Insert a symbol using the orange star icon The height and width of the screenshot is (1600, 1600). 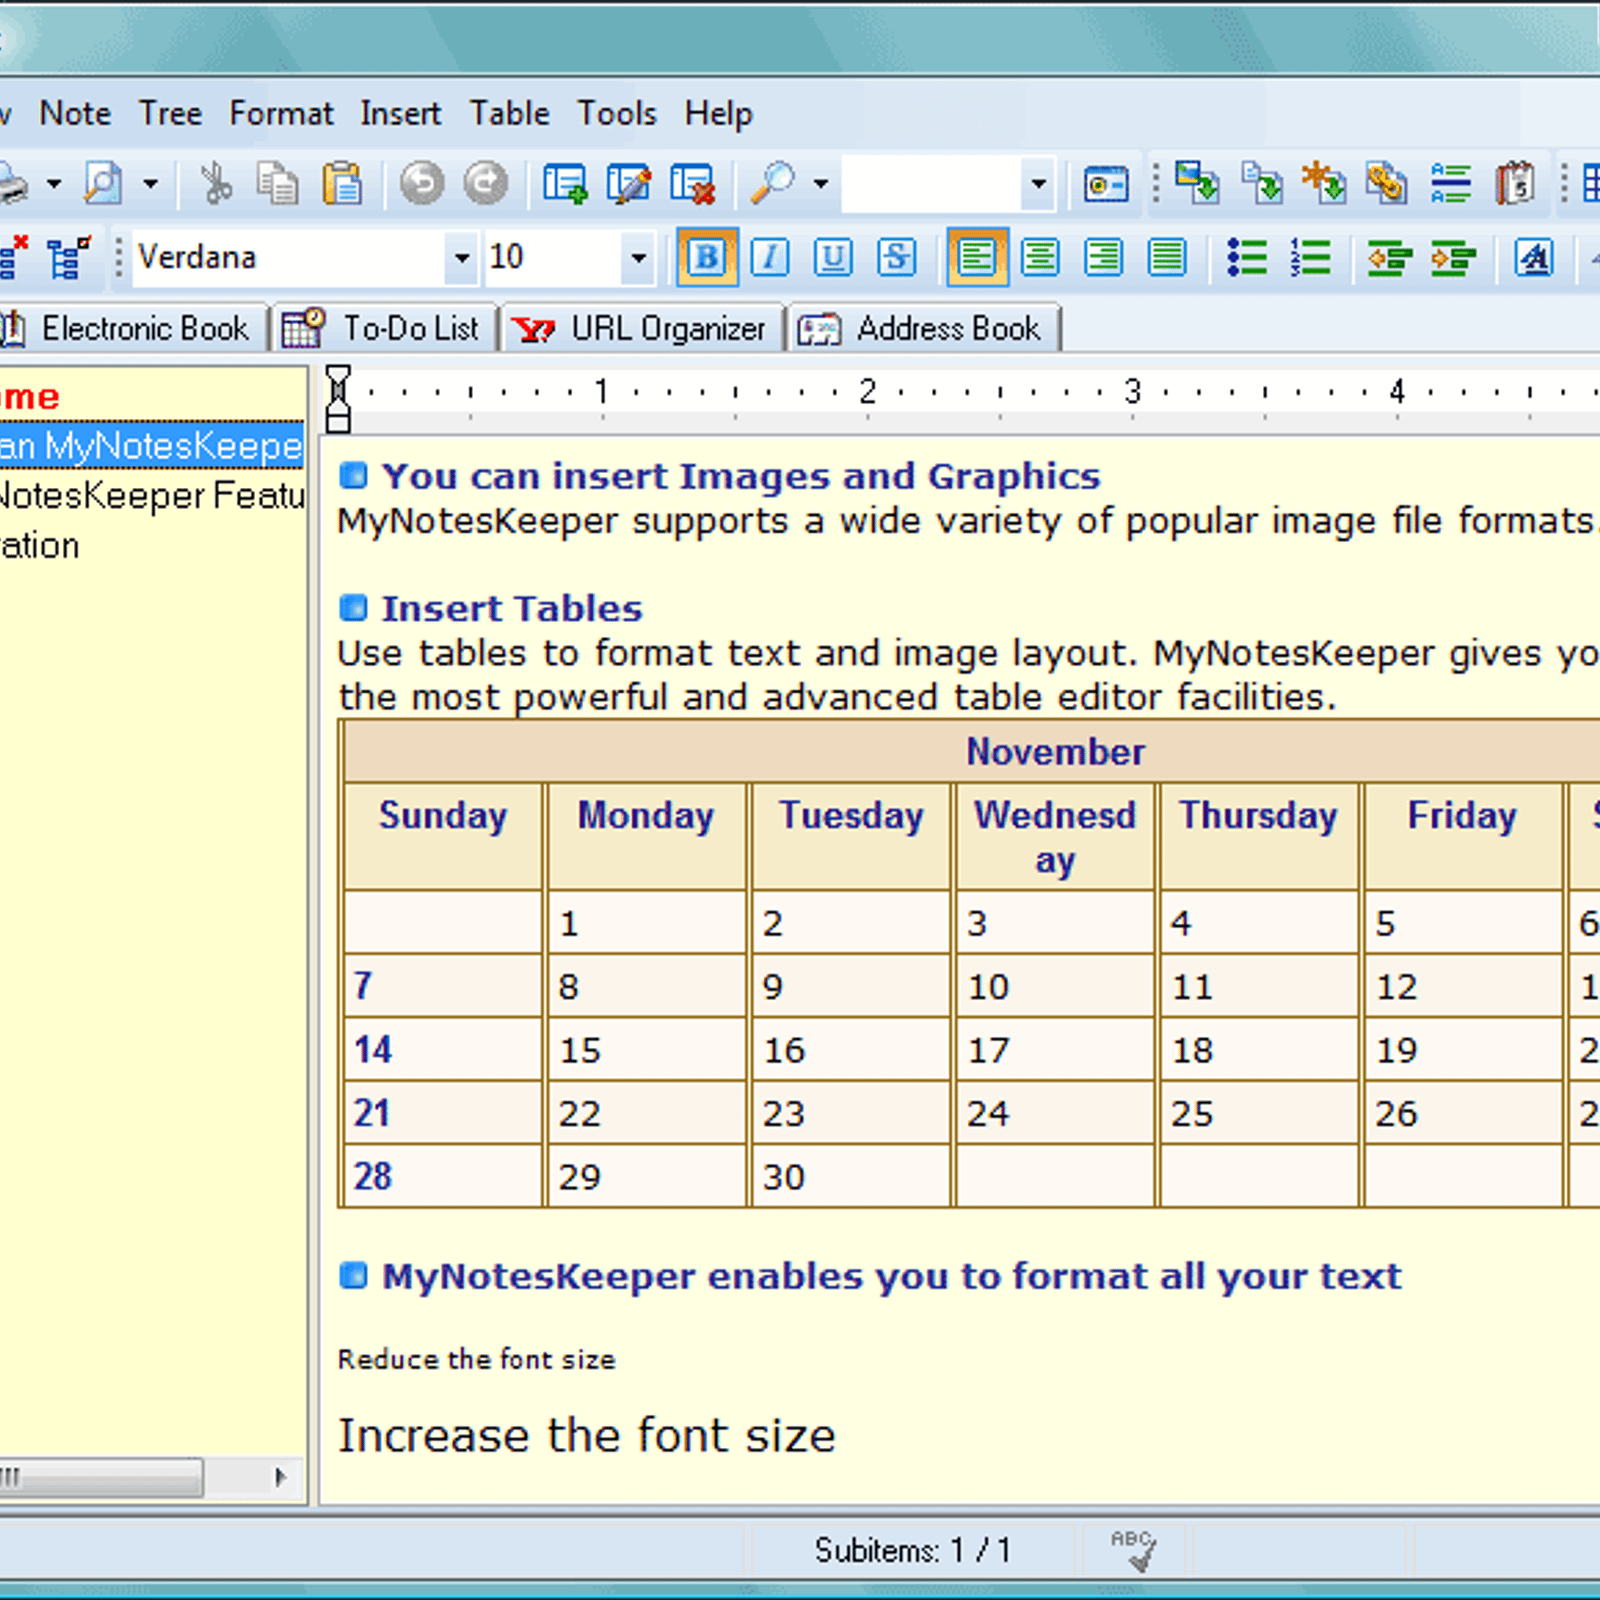pos(1324,184)
